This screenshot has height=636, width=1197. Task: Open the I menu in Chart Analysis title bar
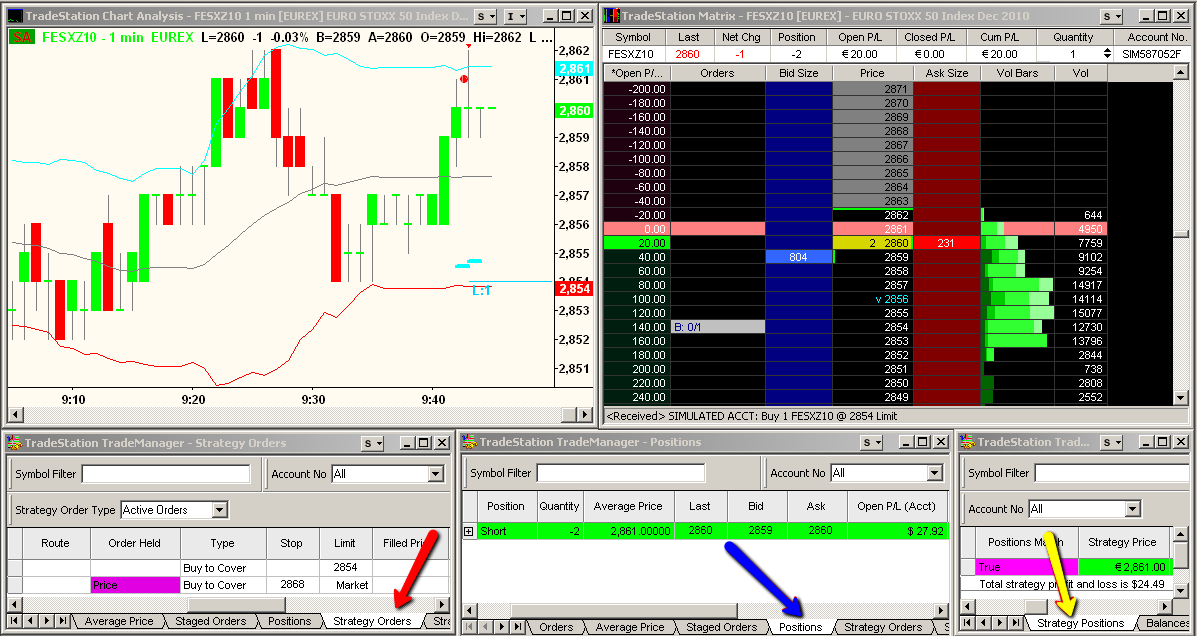(515, 15)
